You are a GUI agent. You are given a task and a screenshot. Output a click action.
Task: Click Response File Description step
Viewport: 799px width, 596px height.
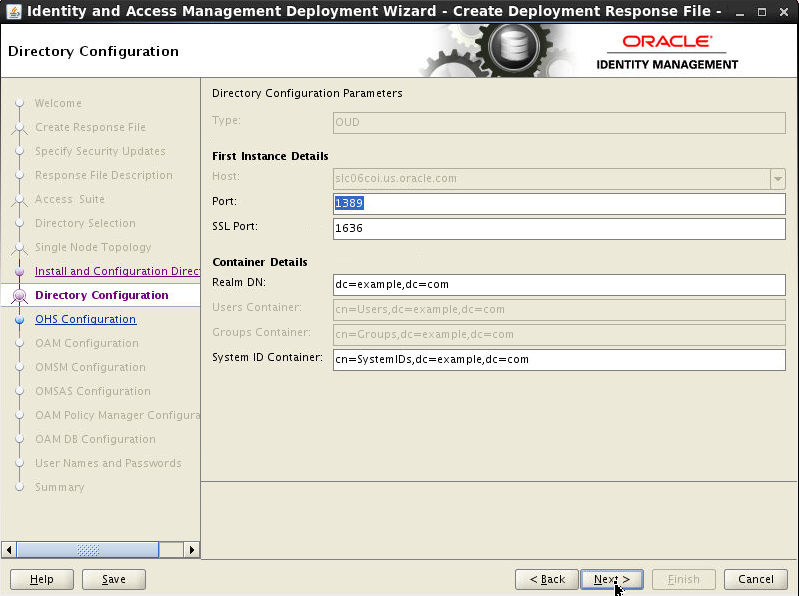point(103,175)
